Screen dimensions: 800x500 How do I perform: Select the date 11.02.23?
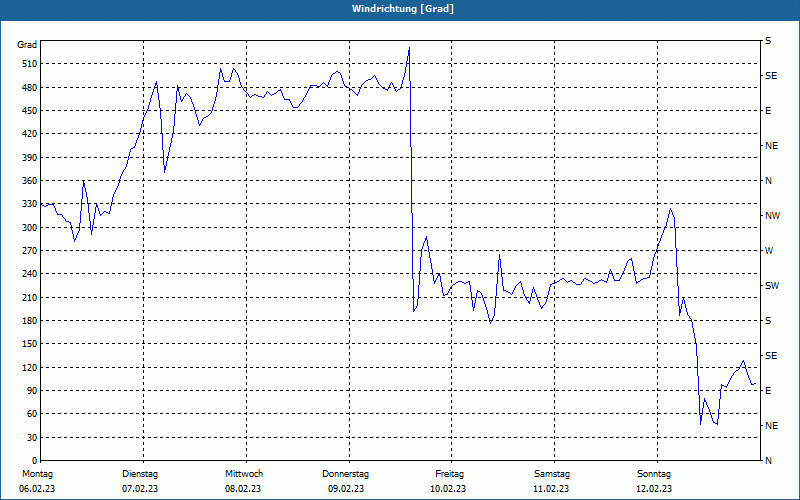tap(552, 489)
